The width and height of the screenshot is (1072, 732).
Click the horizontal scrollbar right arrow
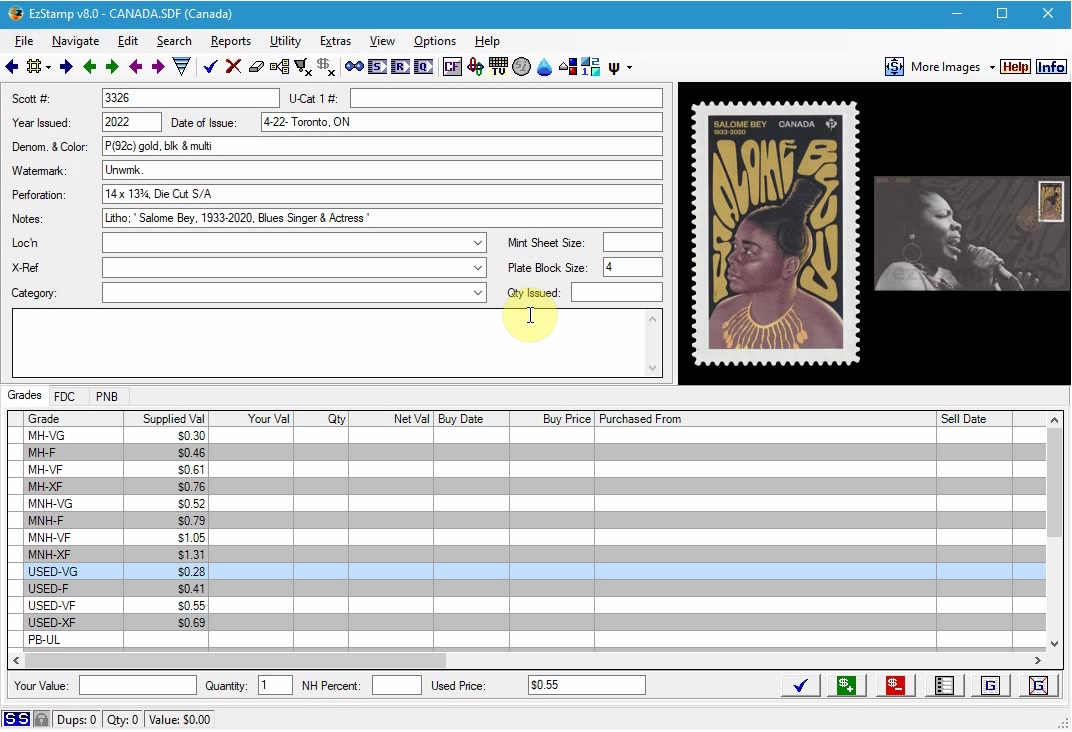pyautogui.click(x=1038, y=661)
